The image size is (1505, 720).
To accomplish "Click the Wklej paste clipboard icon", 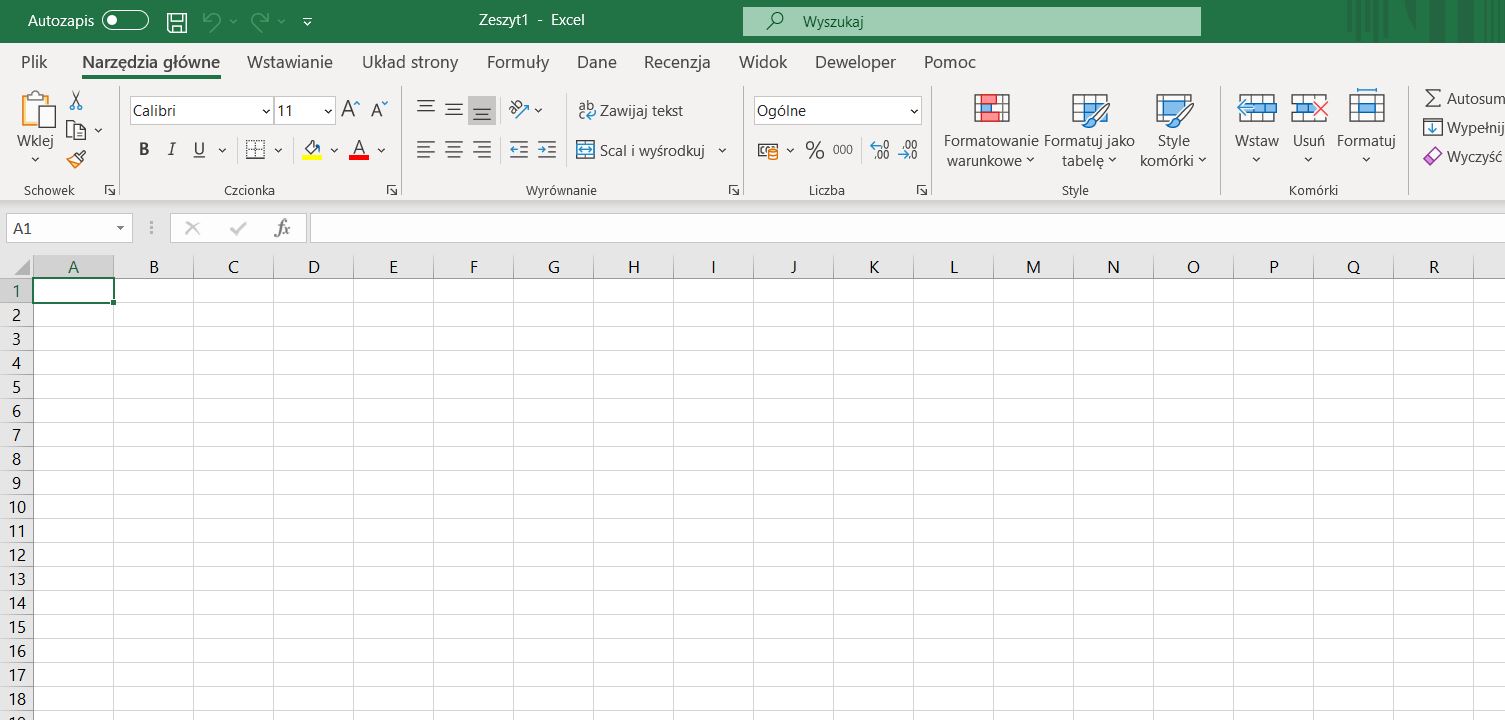I will tap(36, 110).
